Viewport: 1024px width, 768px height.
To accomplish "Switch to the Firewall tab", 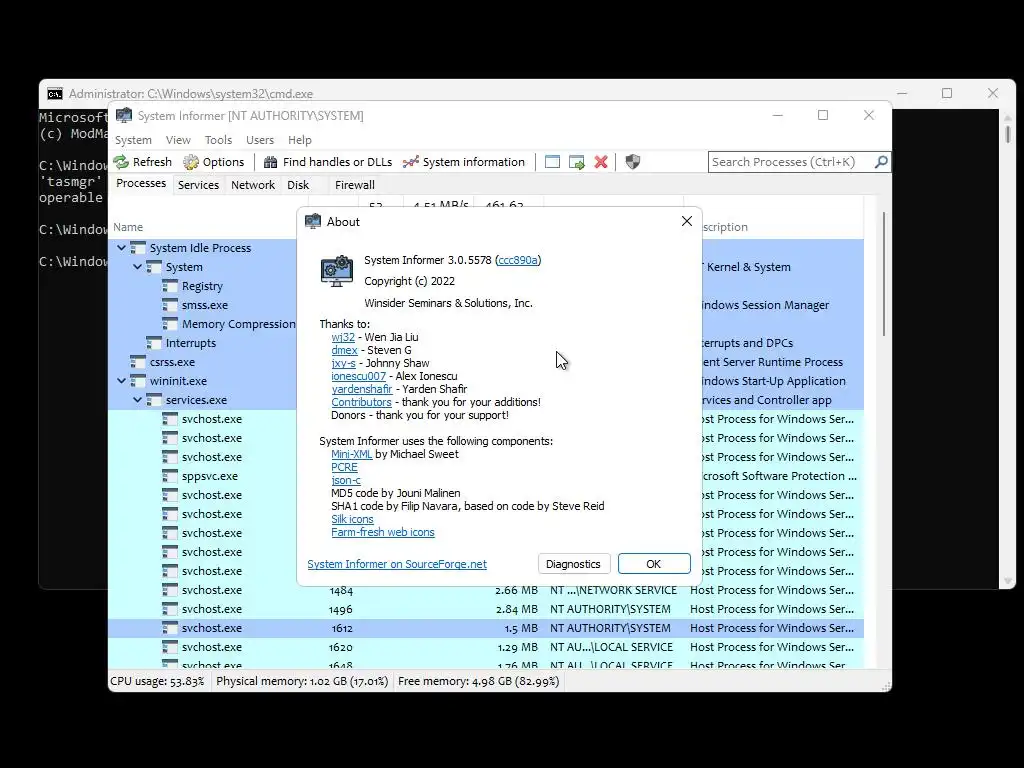I will click(x=355, y=185).
